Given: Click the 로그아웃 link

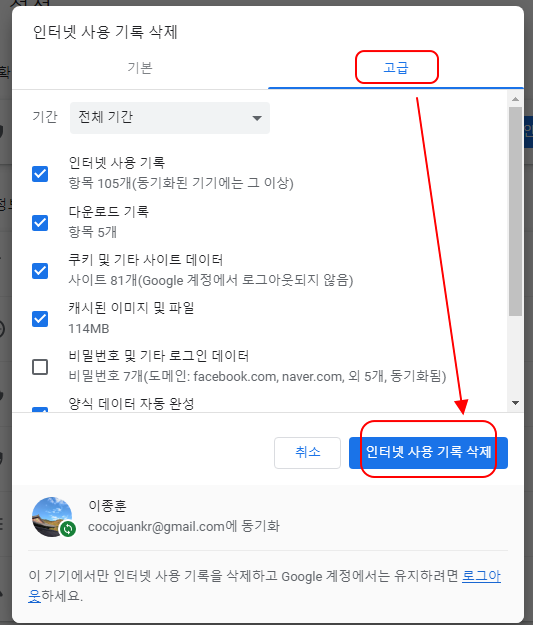Looking at the screenshot, I should coord(481,576).
